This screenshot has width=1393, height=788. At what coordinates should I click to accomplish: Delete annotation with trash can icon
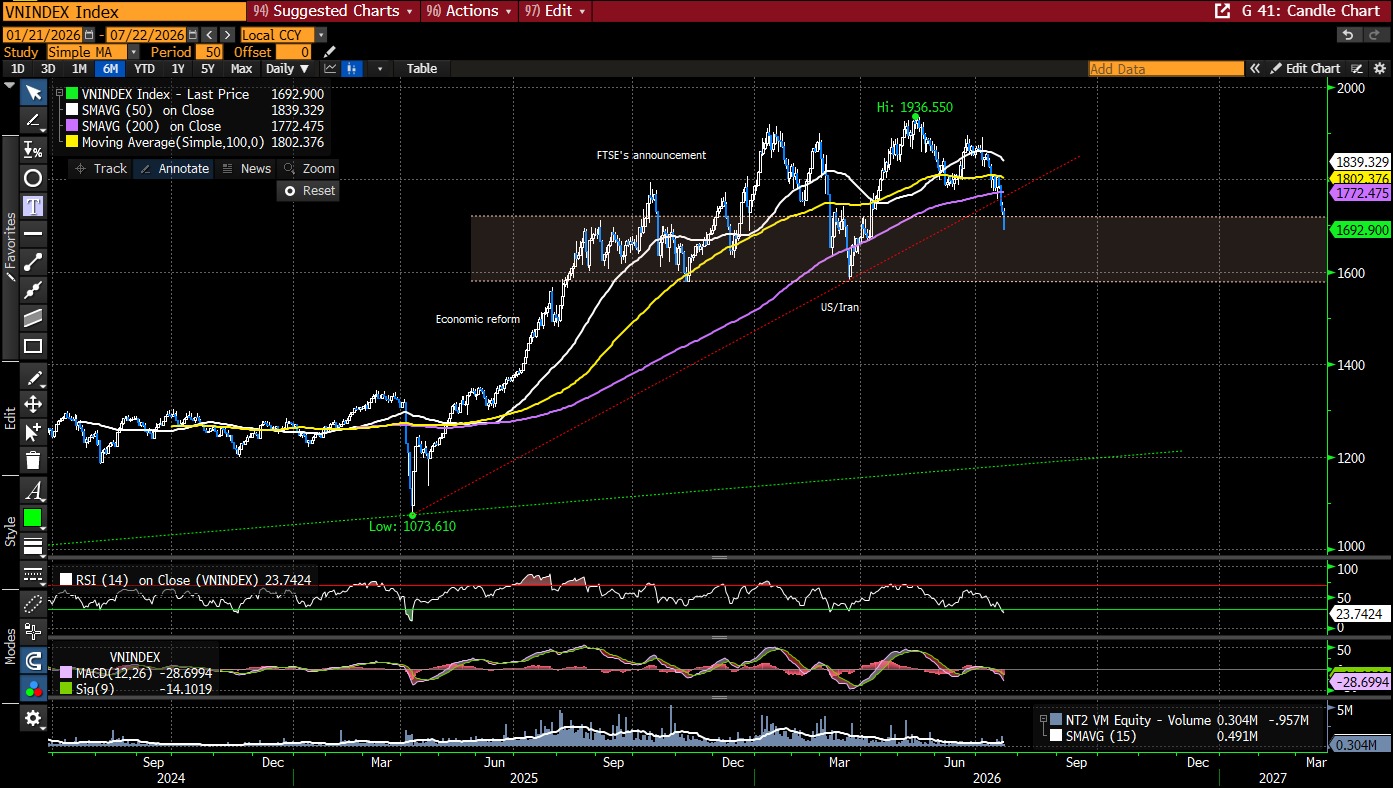[33, 460]
